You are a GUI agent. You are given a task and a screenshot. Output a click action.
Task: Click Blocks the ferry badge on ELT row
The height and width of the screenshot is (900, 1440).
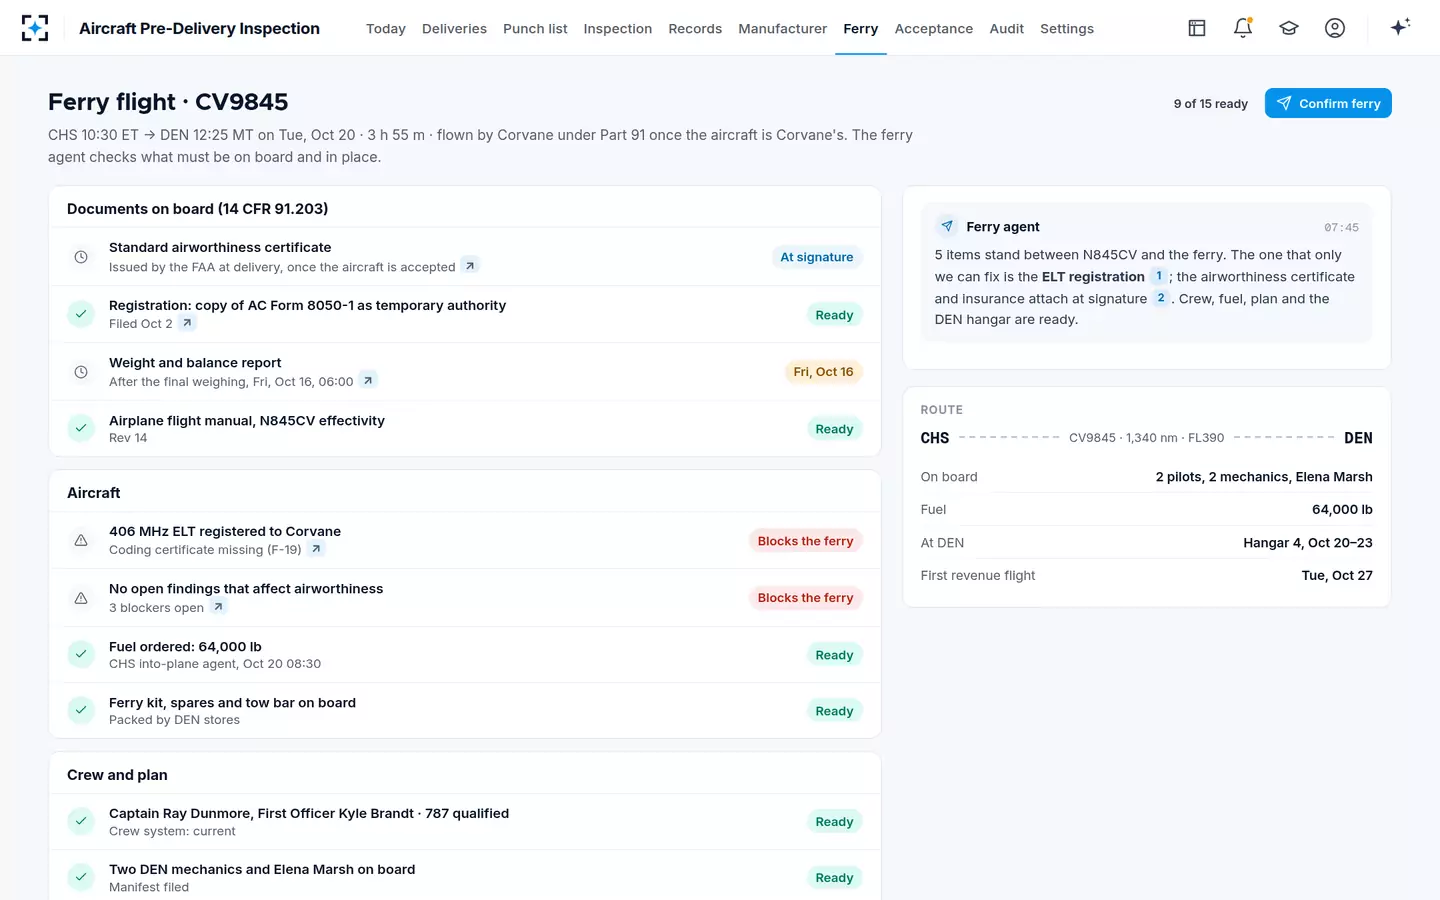coord(806,541)
